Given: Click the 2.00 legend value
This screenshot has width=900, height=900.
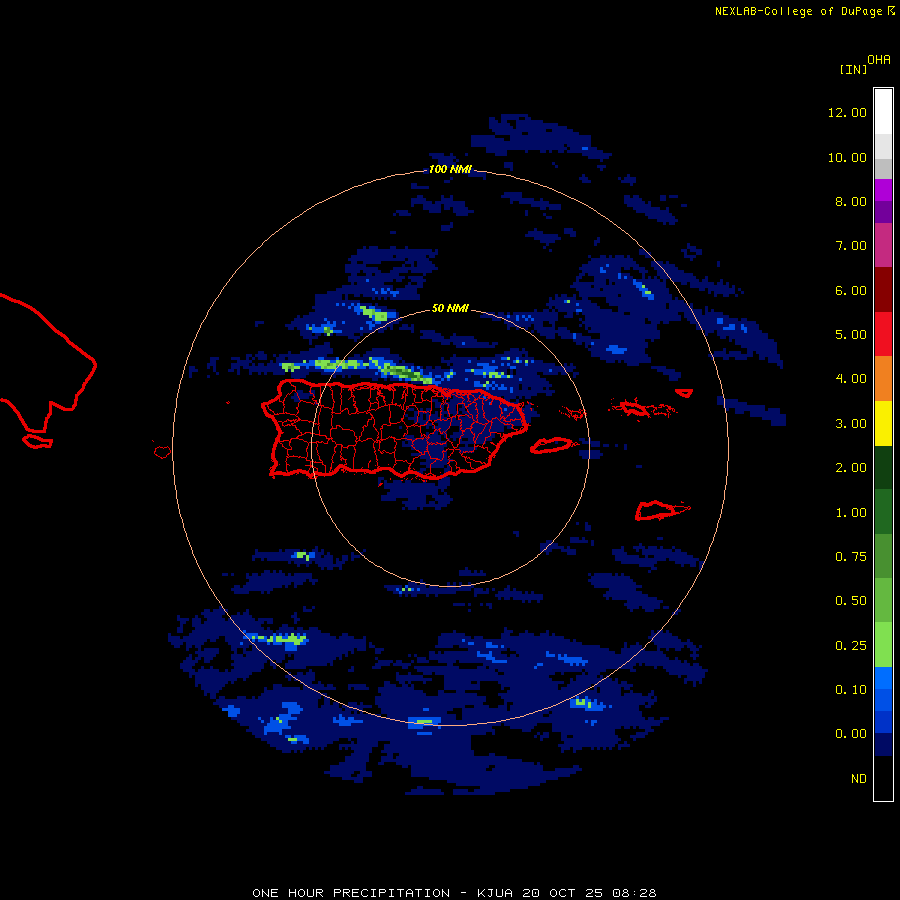Looking at the screenshot, I should [x=851, y=468].
